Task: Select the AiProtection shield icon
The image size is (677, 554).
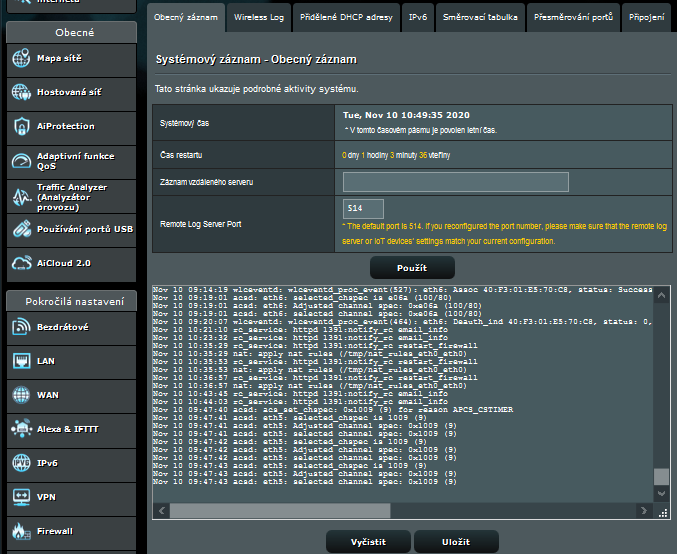Action: click(21, 127)
